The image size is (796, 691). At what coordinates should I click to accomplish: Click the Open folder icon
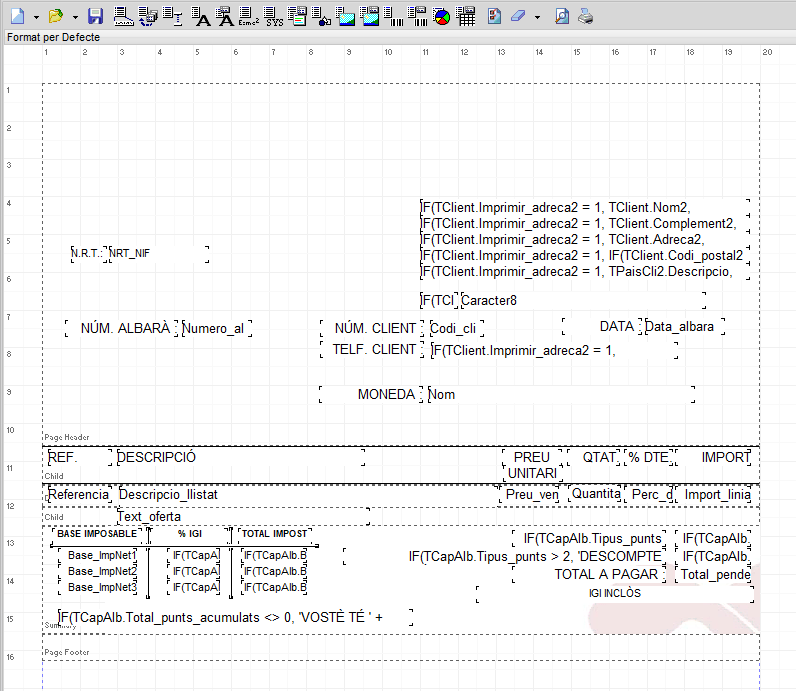55,16
